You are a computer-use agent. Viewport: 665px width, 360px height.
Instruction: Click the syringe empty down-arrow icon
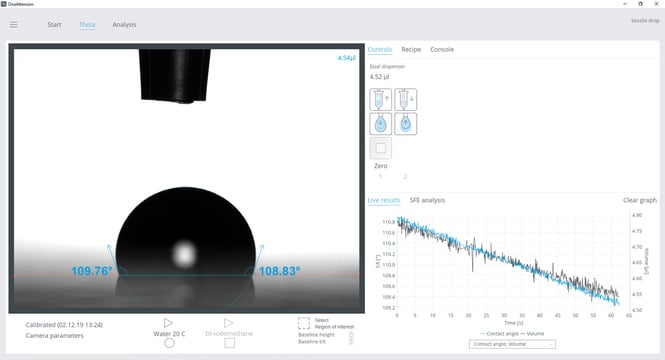pos(405,100)
